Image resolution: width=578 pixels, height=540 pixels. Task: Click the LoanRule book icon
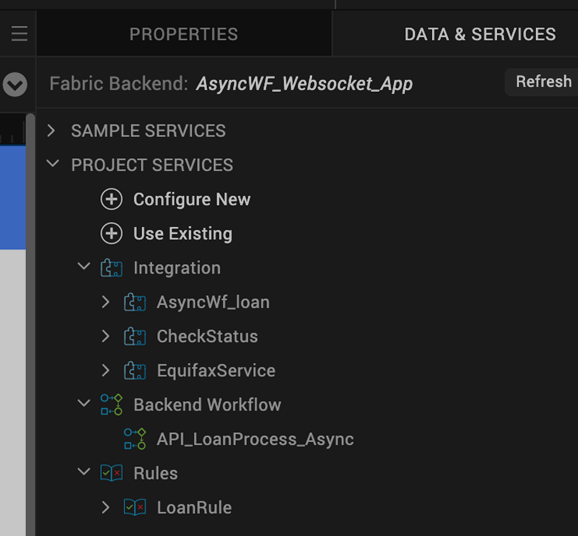pyautogui.click(x=135, y=507)
